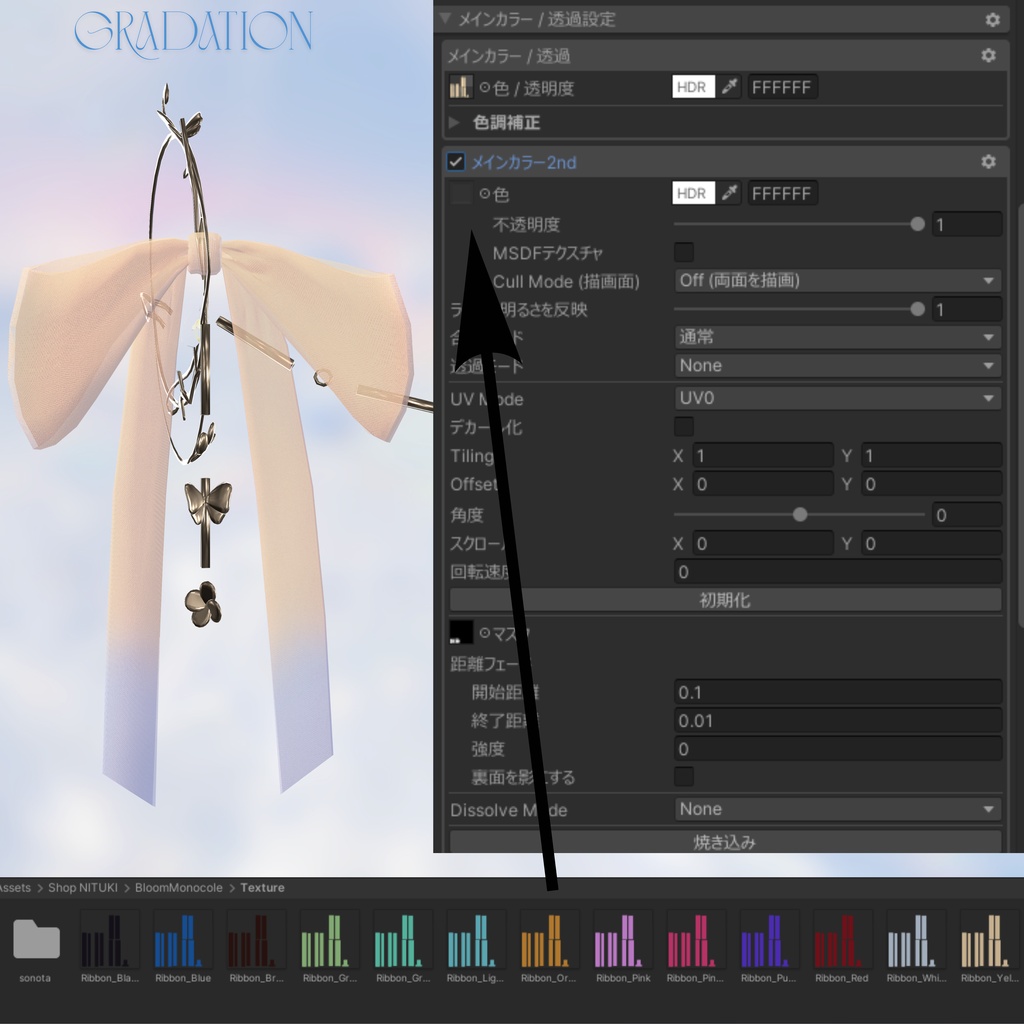Click the 強度 input field

pos(838,749)
